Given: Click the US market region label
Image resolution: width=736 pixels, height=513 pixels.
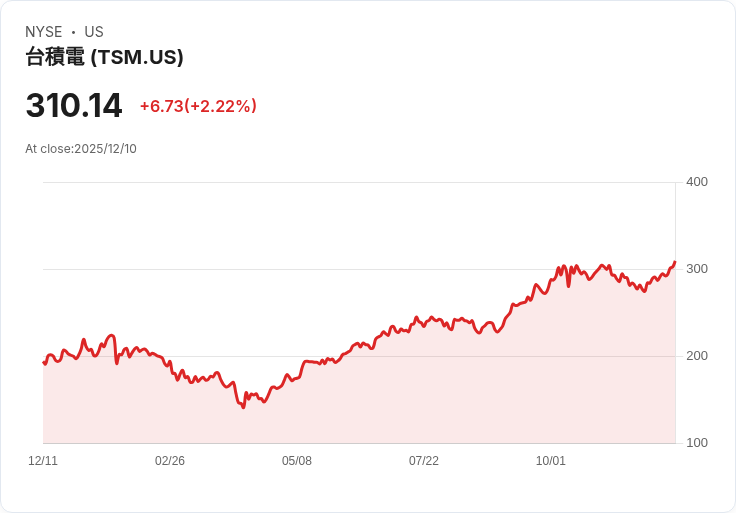Looking at the screenshot, I should [94, 32].
